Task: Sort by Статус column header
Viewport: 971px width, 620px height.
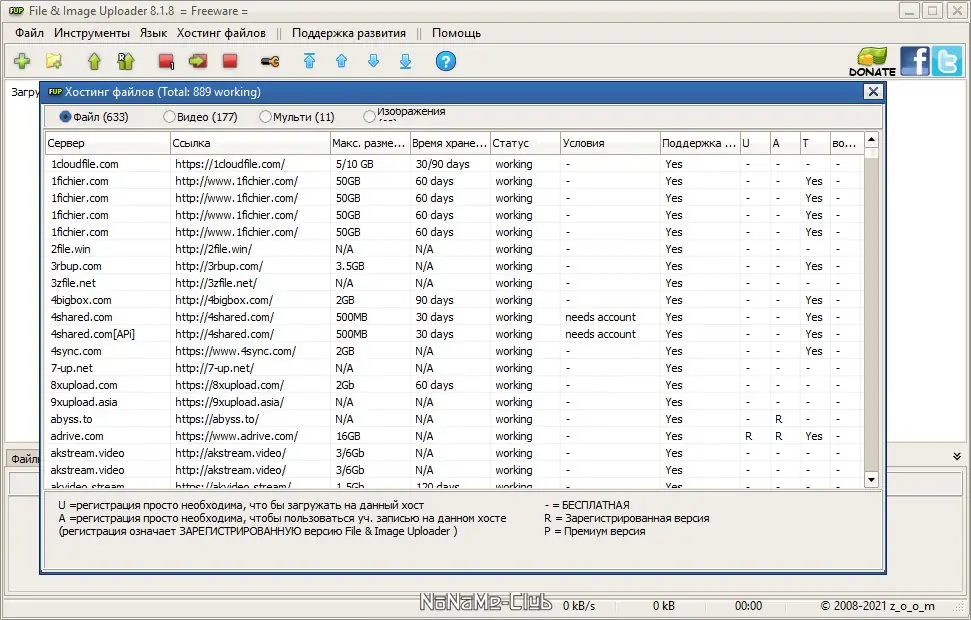Action: (525, 143)
